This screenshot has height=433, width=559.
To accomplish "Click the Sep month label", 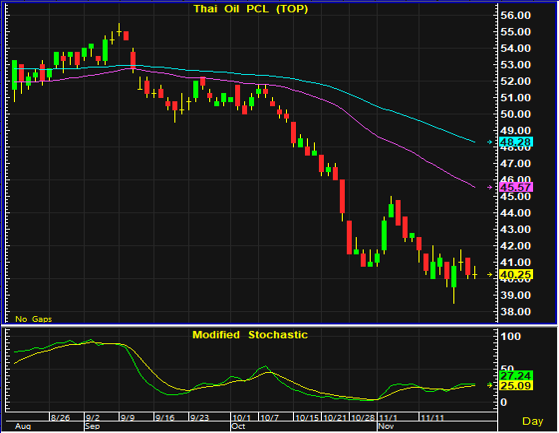I will pos(92,427).
